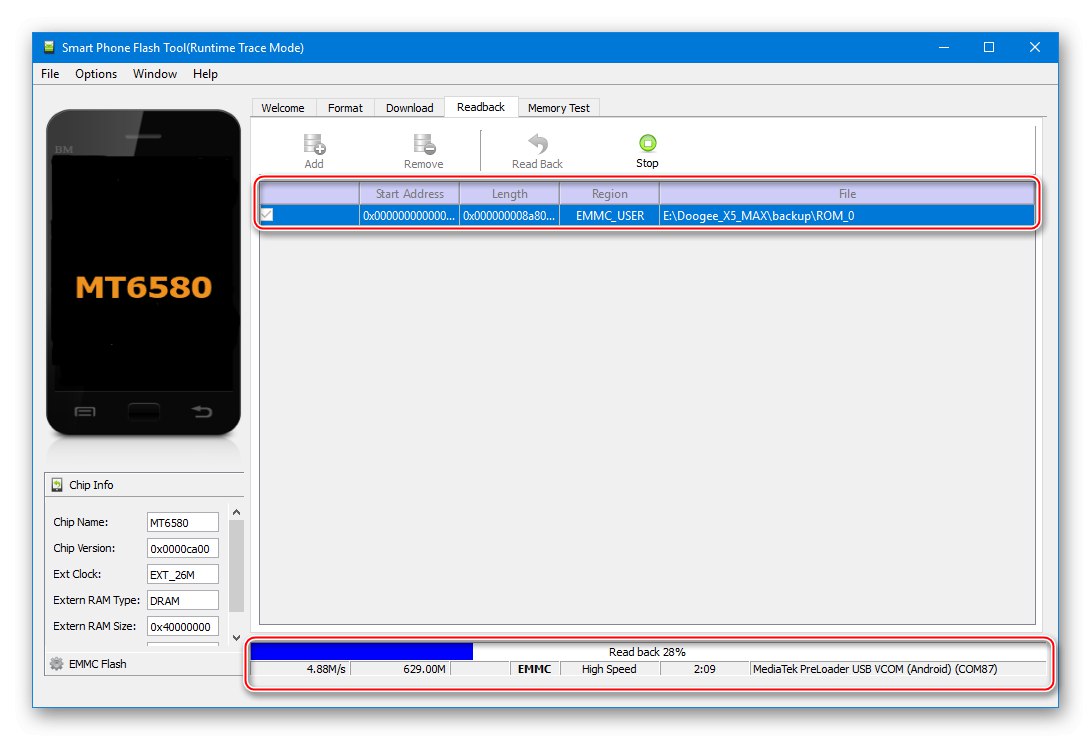This screenshot has height=740, width=1091.
Task: Click the Ext Clock field EXT_26M
Action: [183, 574]
